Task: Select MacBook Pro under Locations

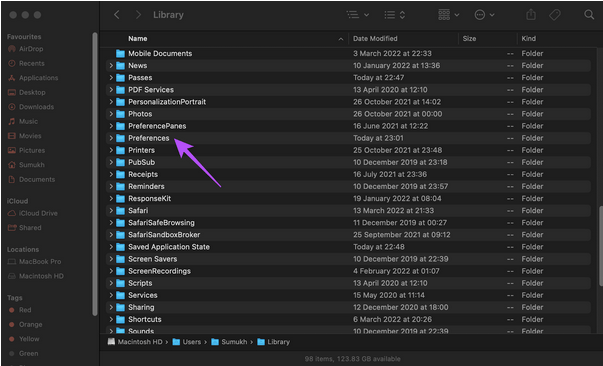Action: (x=35, y=261)
